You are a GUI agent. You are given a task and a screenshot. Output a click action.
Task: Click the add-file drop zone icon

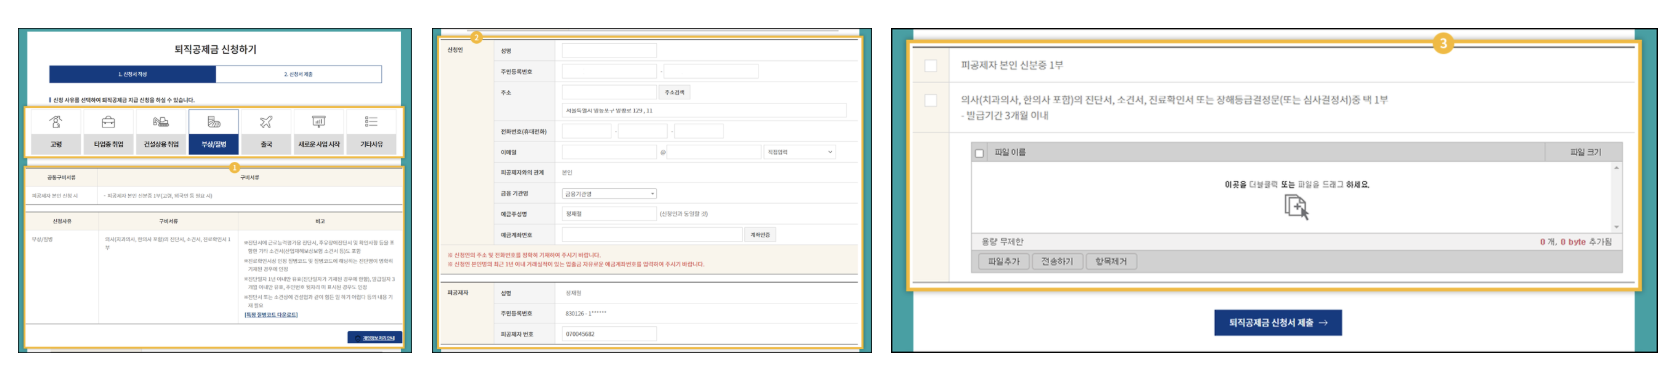pos(1296,207)
